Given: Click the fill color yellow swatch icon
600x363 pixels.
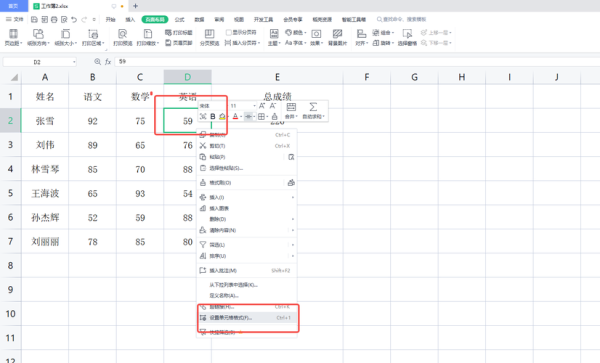Looking at the screenshot, I should (x=222, y=117).
